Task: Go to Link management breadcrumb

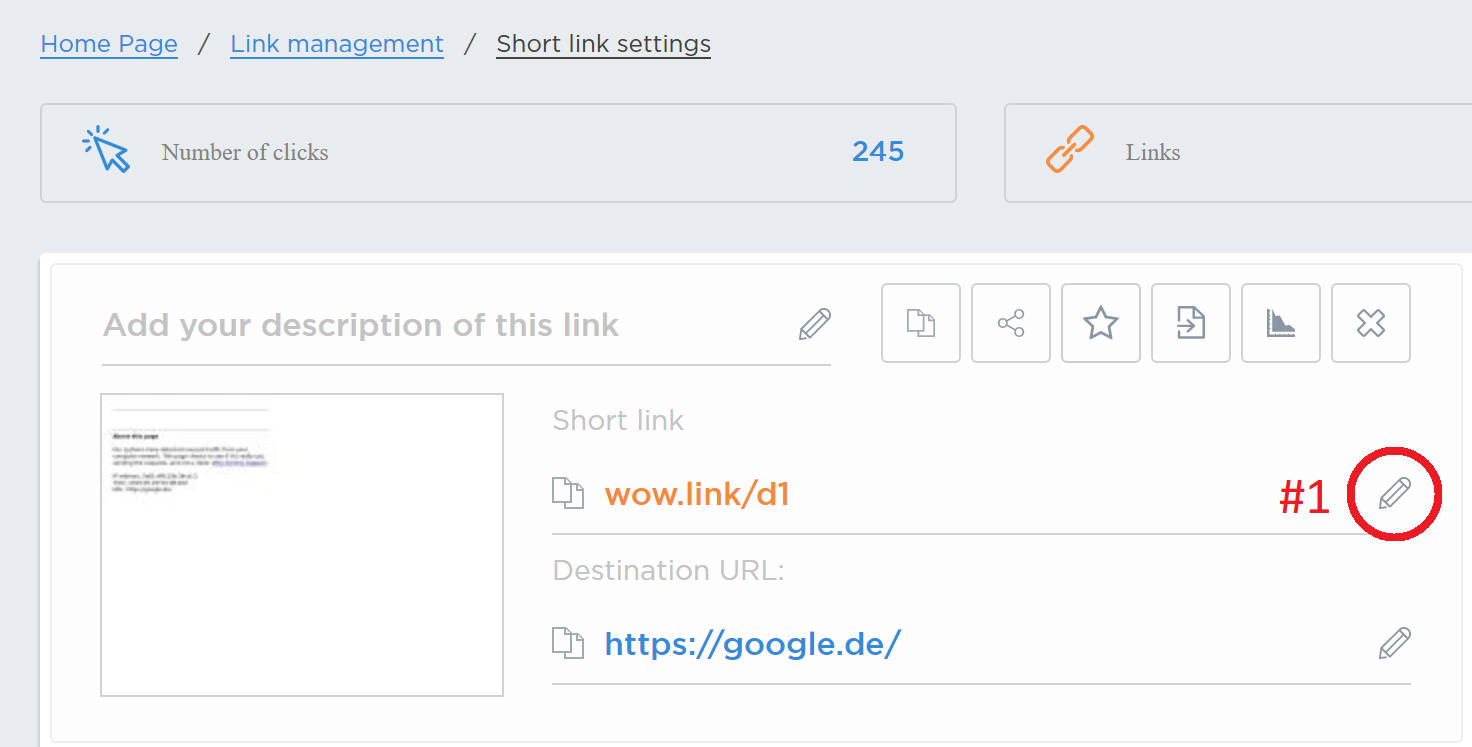Action: (337, 44)
